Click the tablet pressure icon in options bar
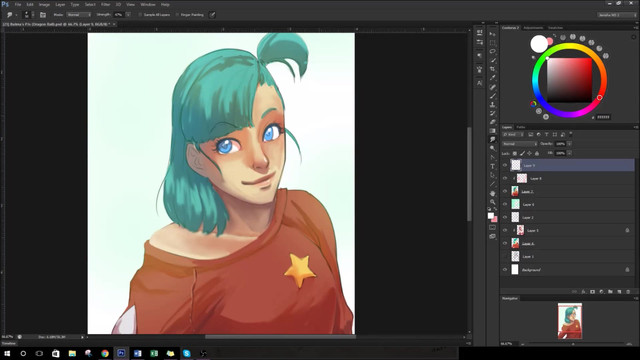 pos(212,15)
